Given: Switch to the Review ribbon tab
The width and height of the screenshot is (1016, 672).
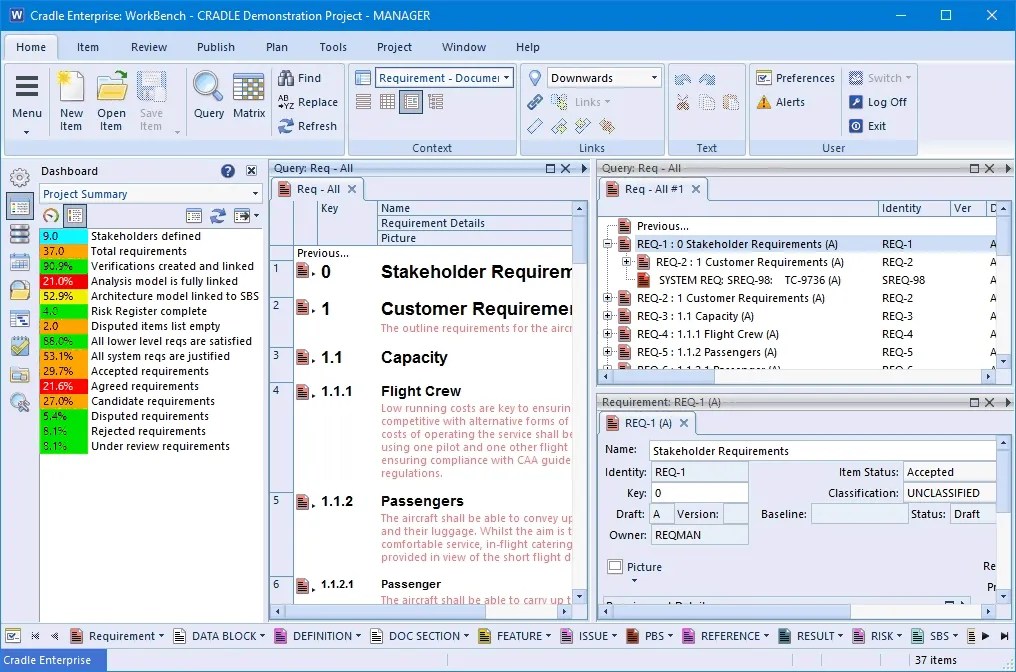Looking at the screenshot, I should (148, 47).
